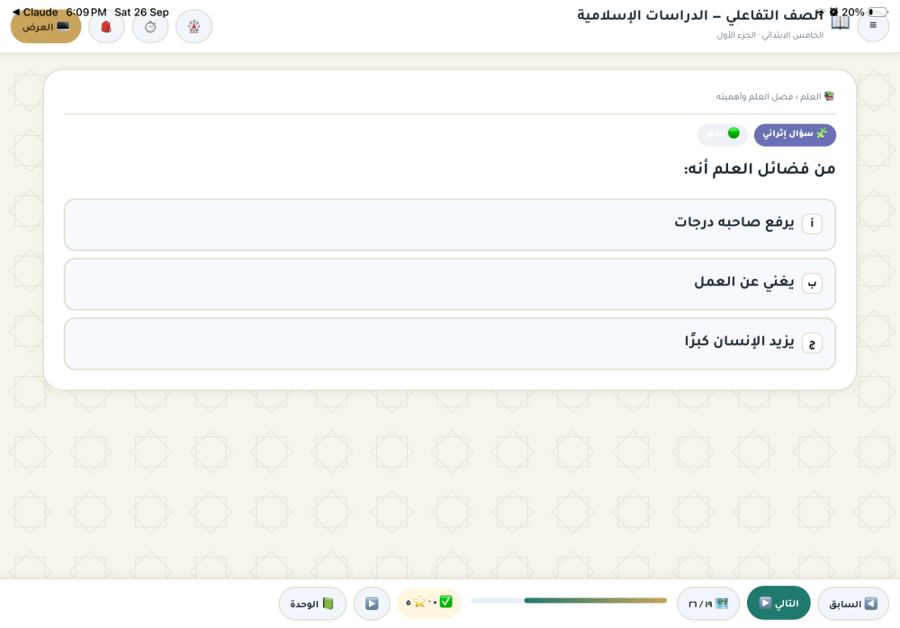Open the red backpack tool

click(106, 26)
